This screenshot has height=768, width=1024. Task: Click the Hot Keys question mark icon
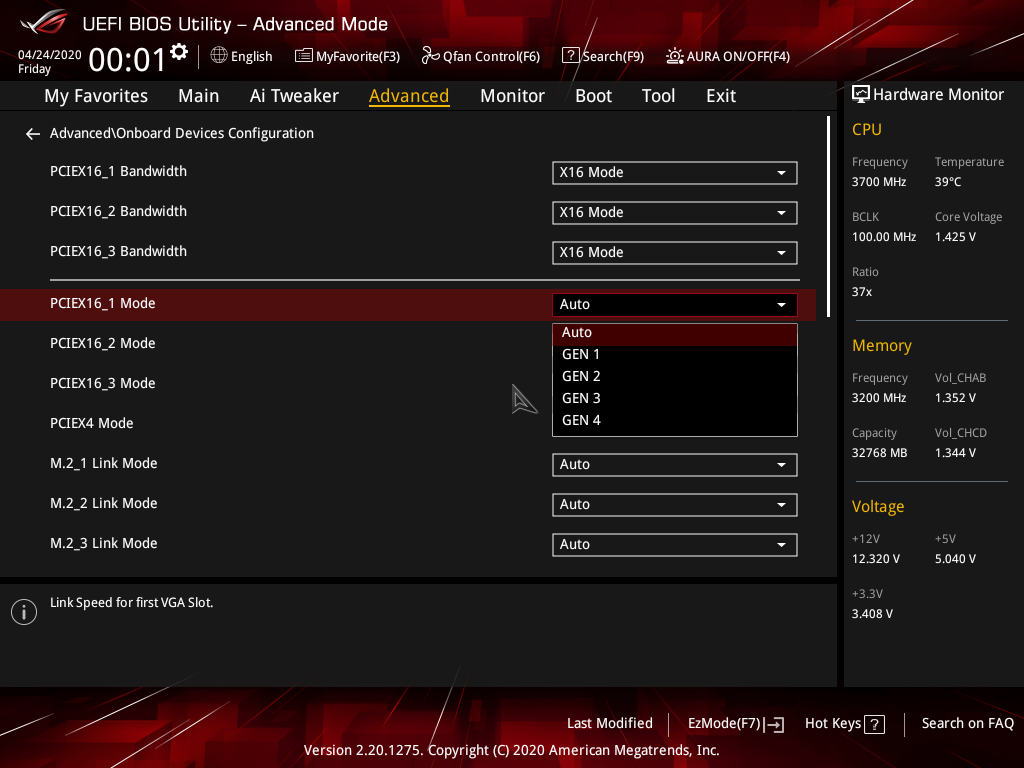click(874, 724)
